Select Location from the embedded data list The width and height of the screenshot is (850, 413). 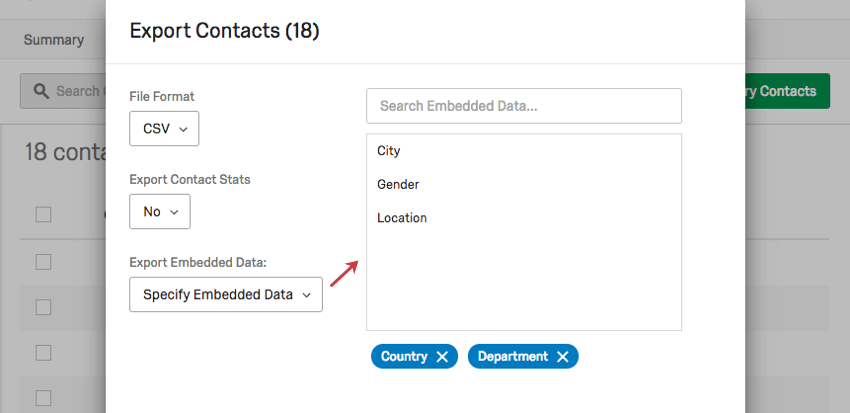click(x=402, y=218)
